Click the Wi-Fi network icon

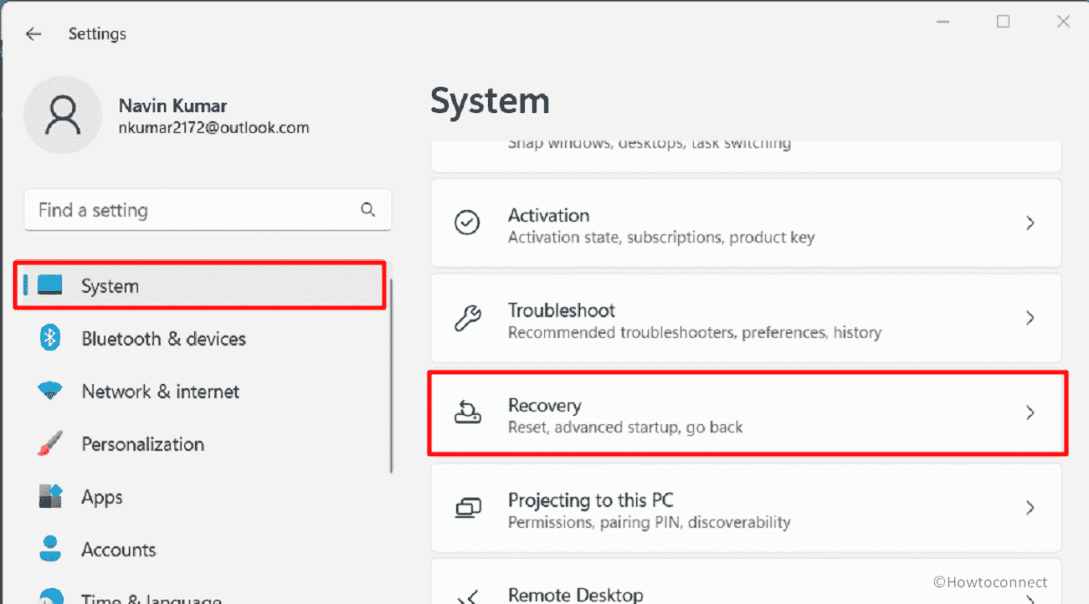click(x=49, y=391)
